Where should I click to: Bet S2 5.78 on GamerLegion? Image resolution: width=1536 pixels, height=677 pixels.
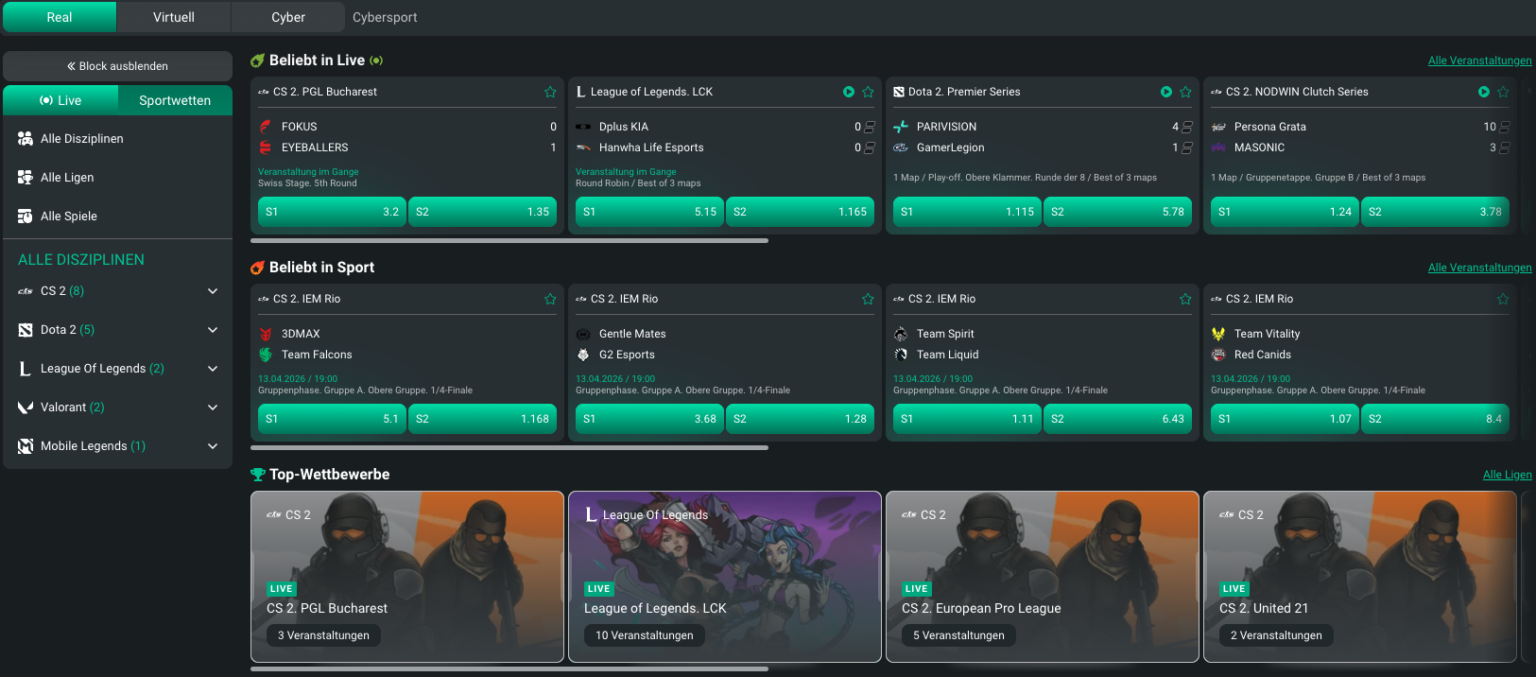[x=1118, y=212]
